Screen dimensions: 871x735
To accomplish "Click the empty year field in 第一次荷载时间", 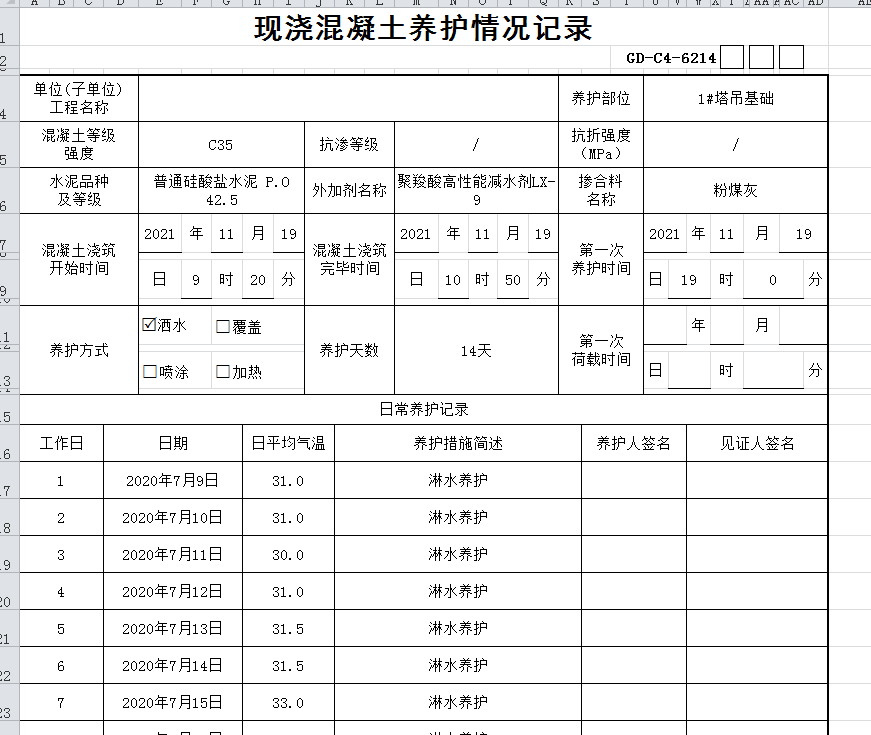I will pos(665,325).
